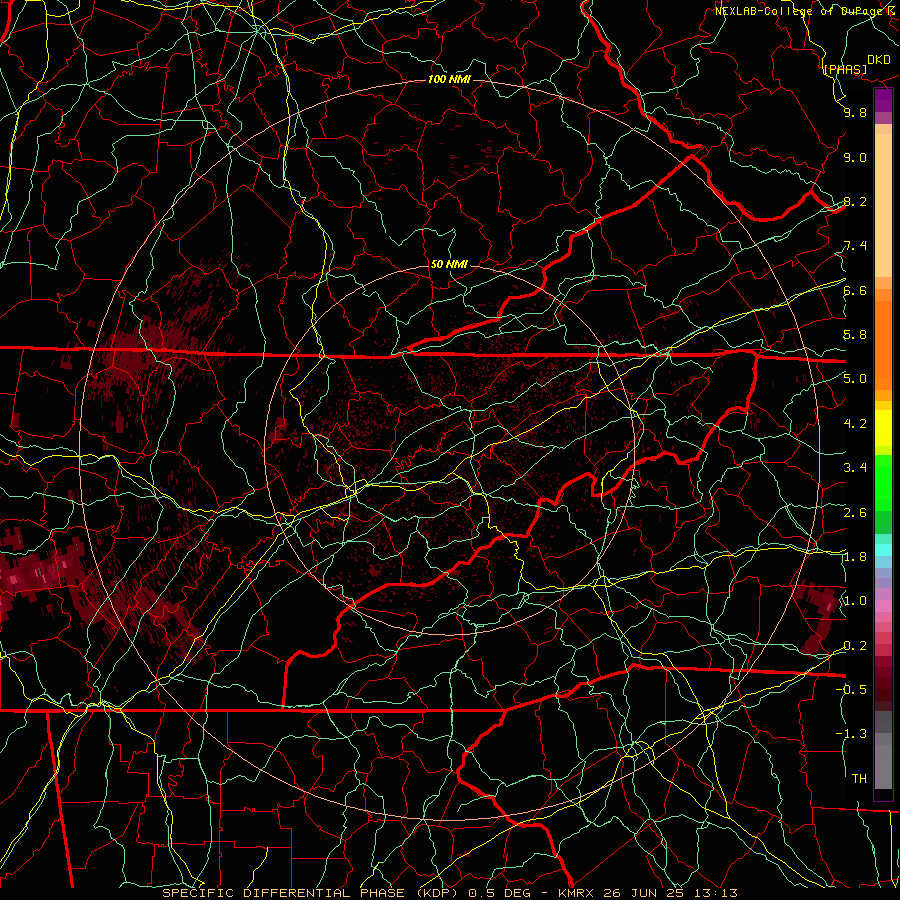
Task: Click the yellow segment of the color bar
Action: point(883,428)
